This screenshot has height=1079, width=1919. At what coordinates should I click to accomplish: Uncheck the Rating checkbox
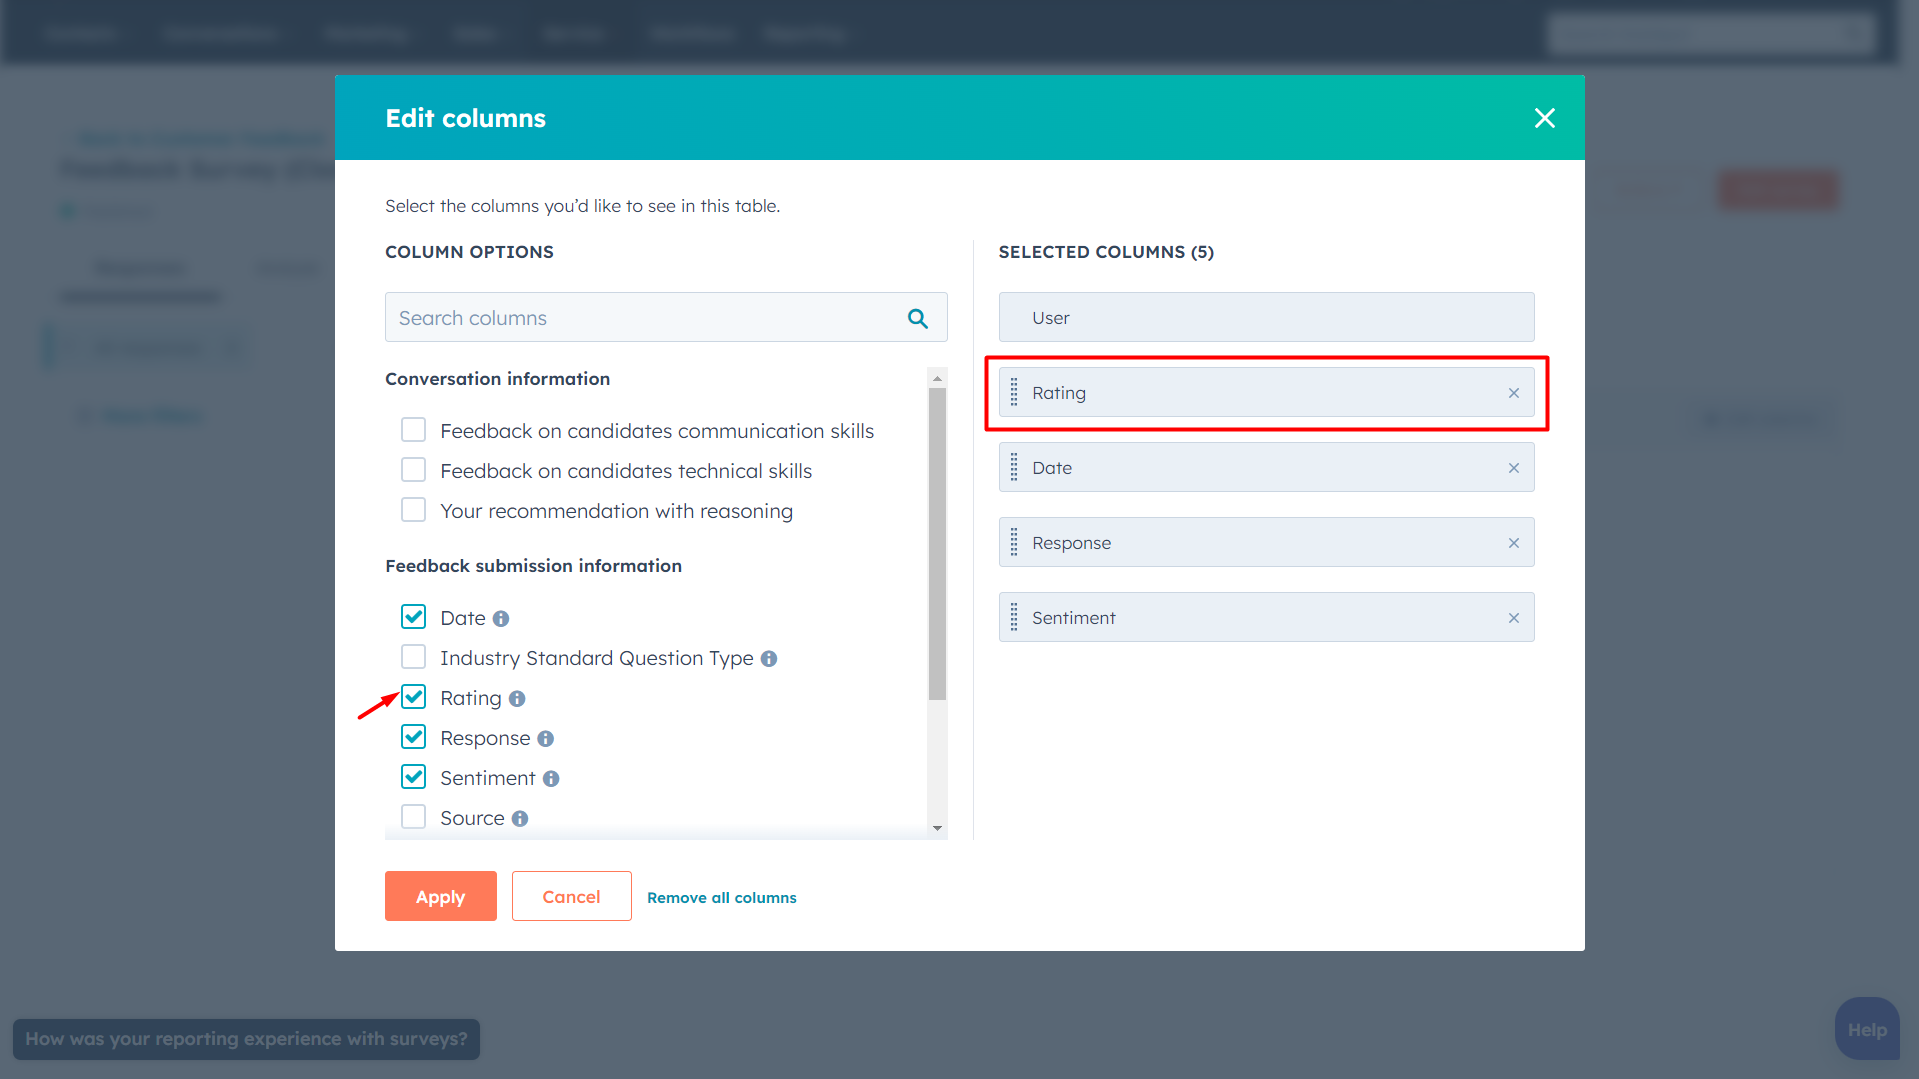coord(413,697)
